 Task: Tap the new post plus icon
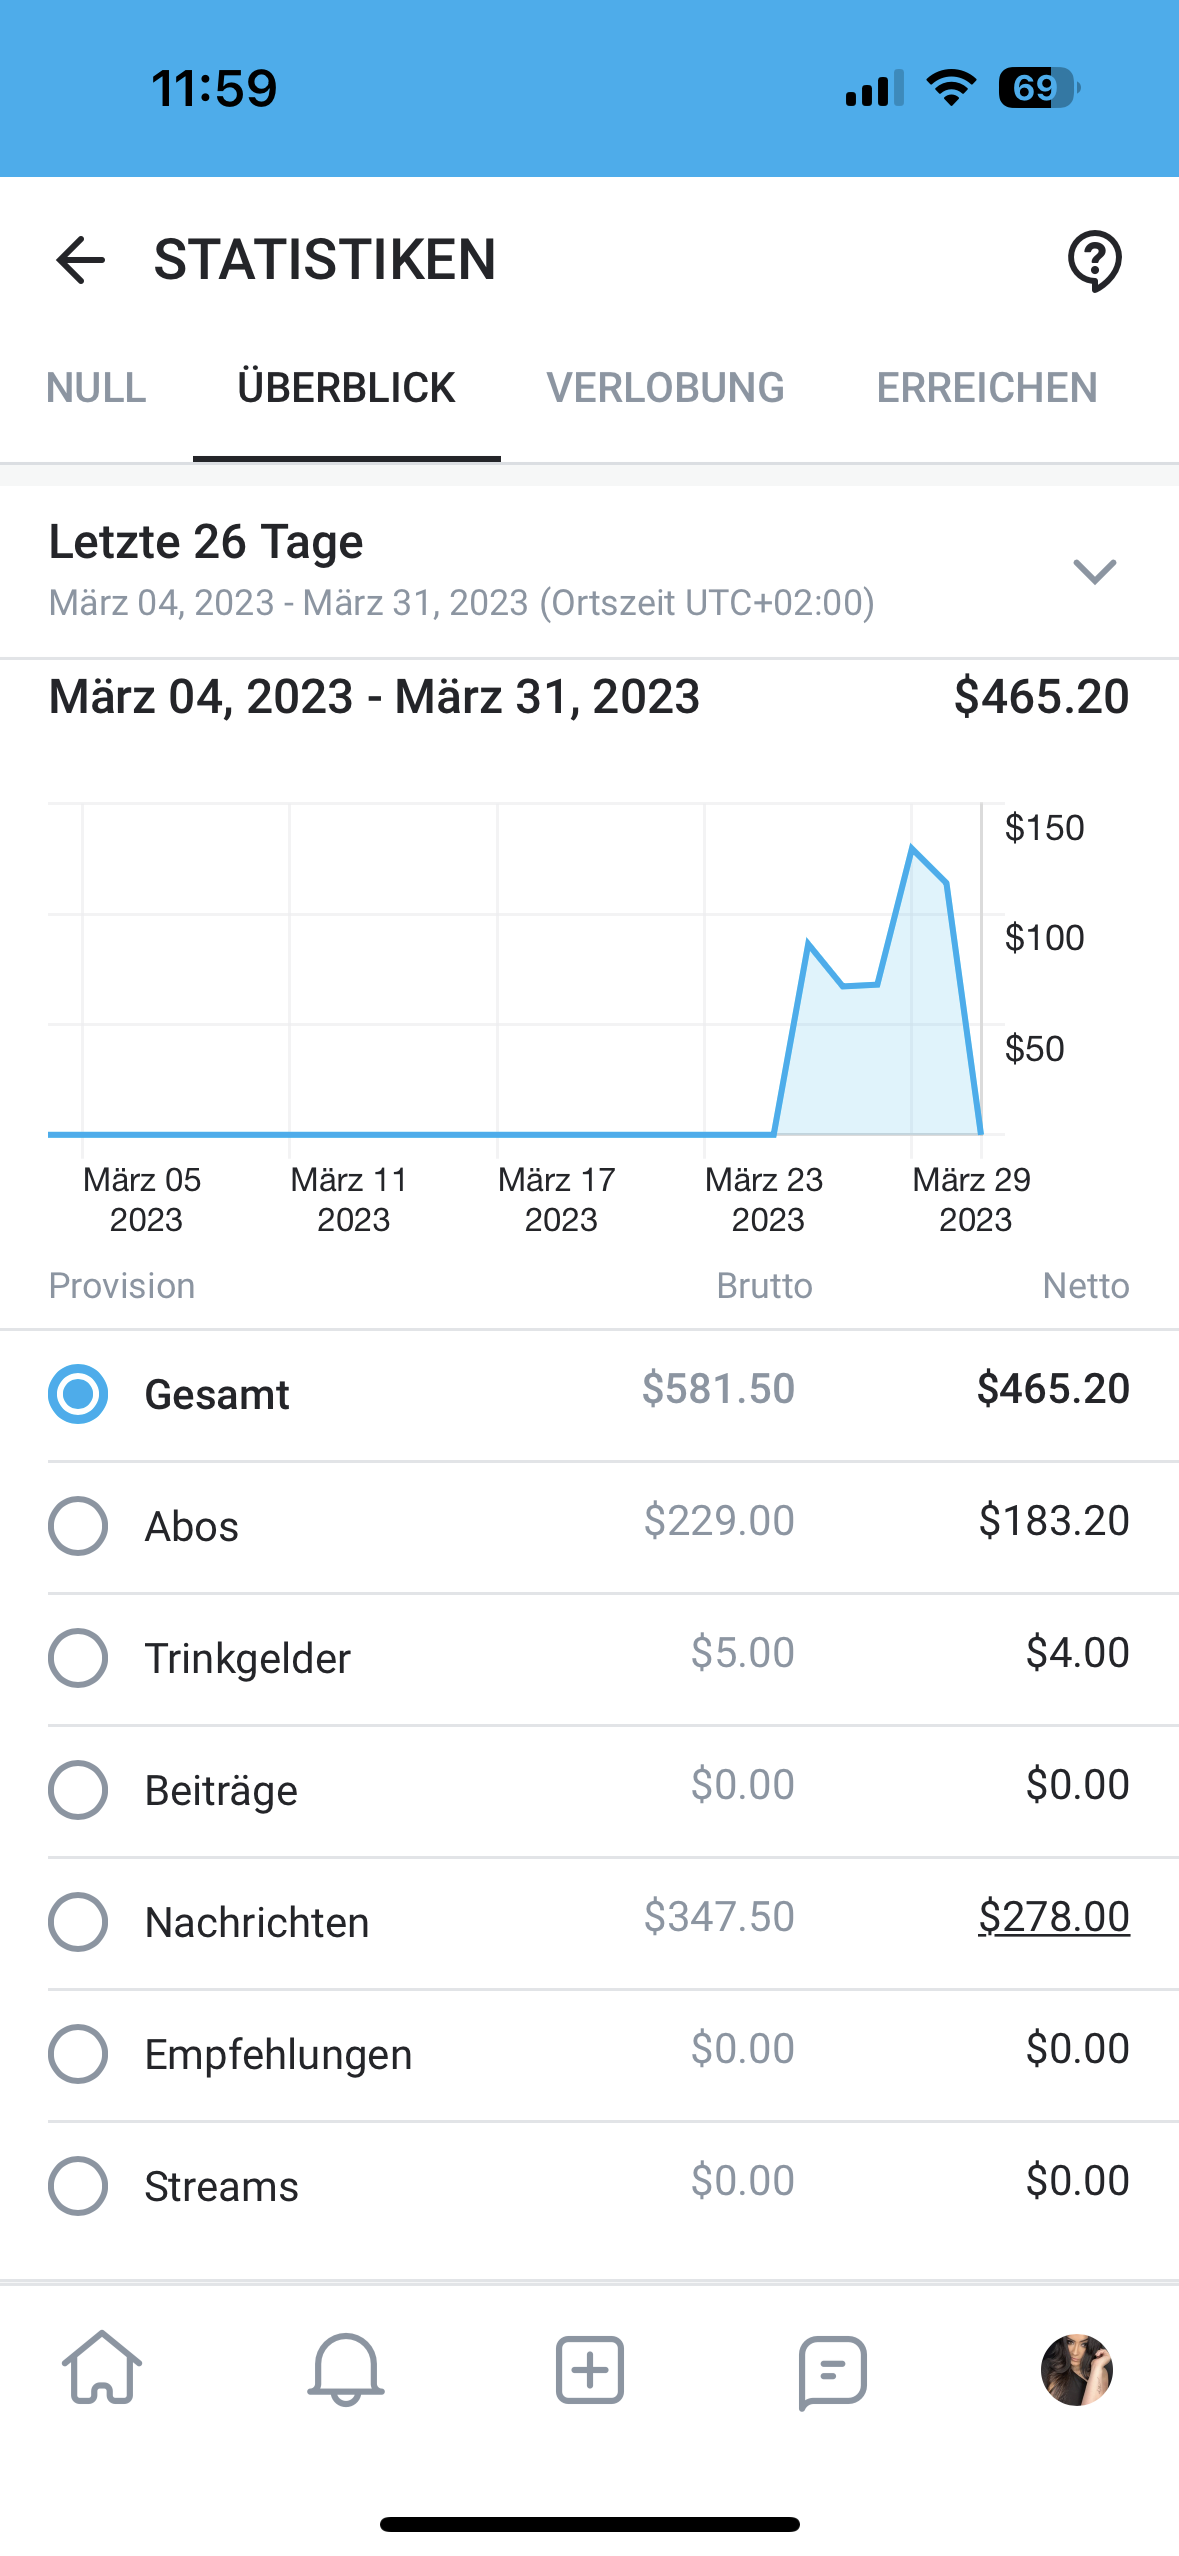590,2369
